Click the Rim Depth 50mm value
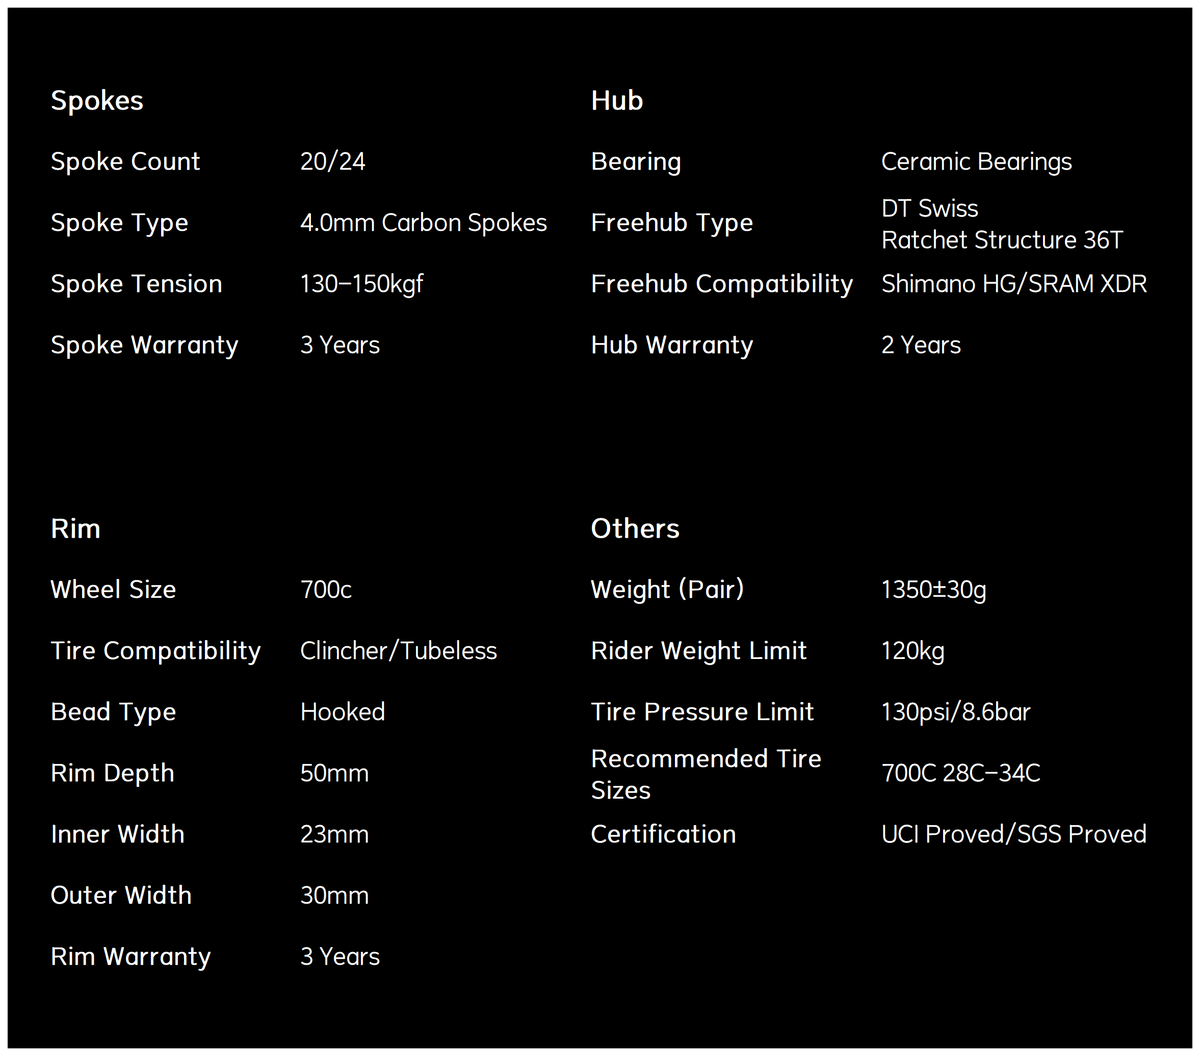The image size is (1200, 1056). pos(335,773)
